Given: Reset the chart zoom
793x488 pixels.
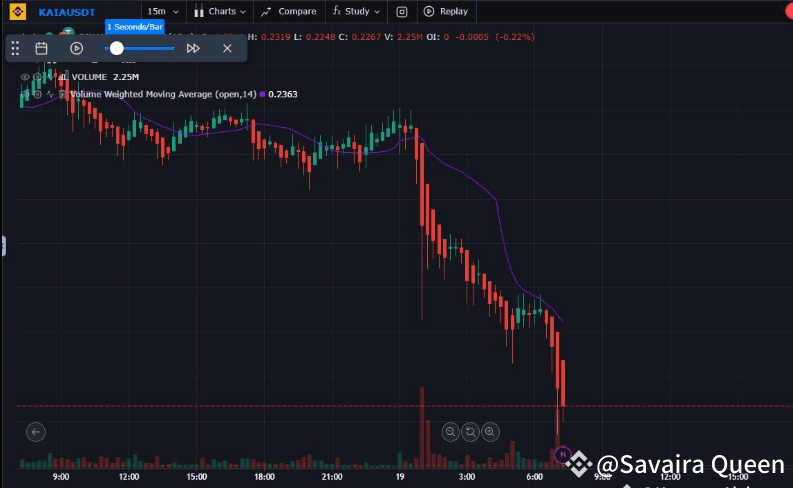Looking at the screenshot, I should tap(470, 432).
